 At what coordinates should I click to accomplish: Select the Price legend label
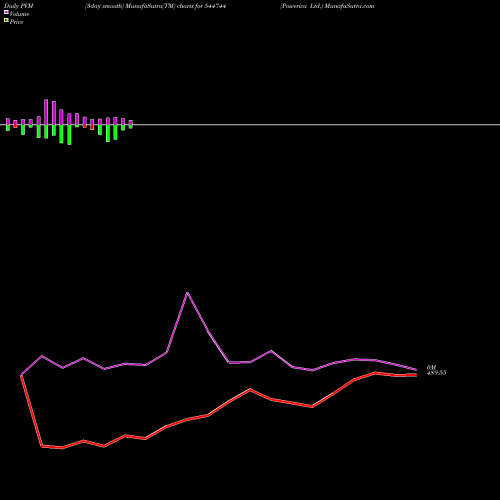tap(16, 22)
